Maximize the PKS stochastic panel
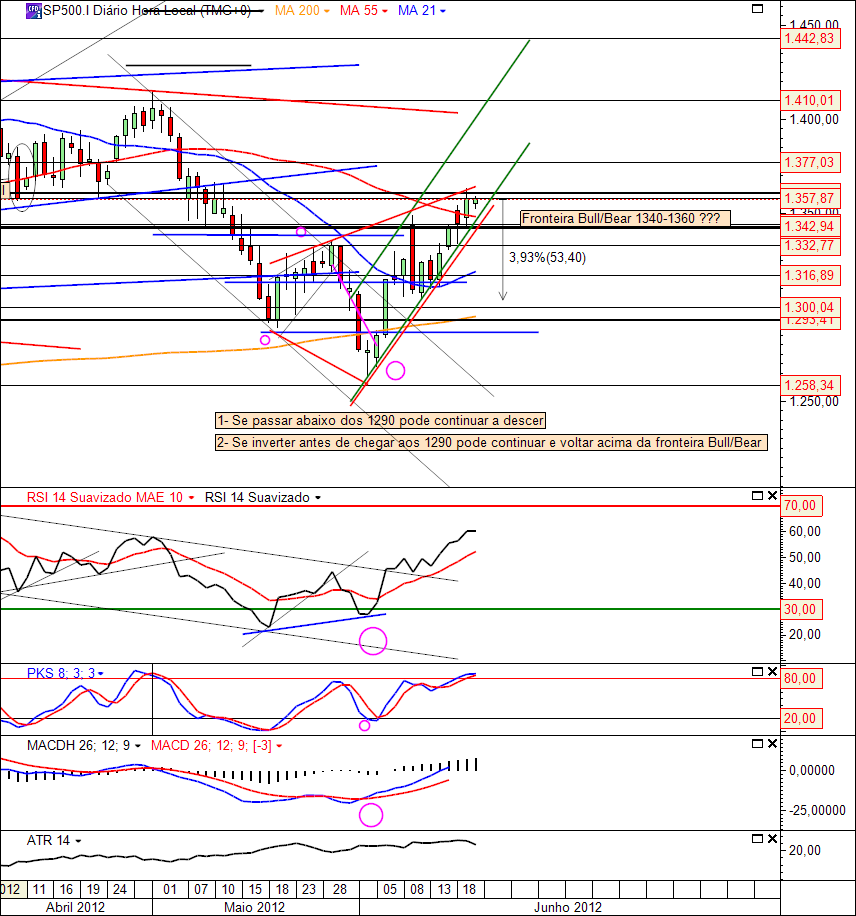 tap(757, 672)
